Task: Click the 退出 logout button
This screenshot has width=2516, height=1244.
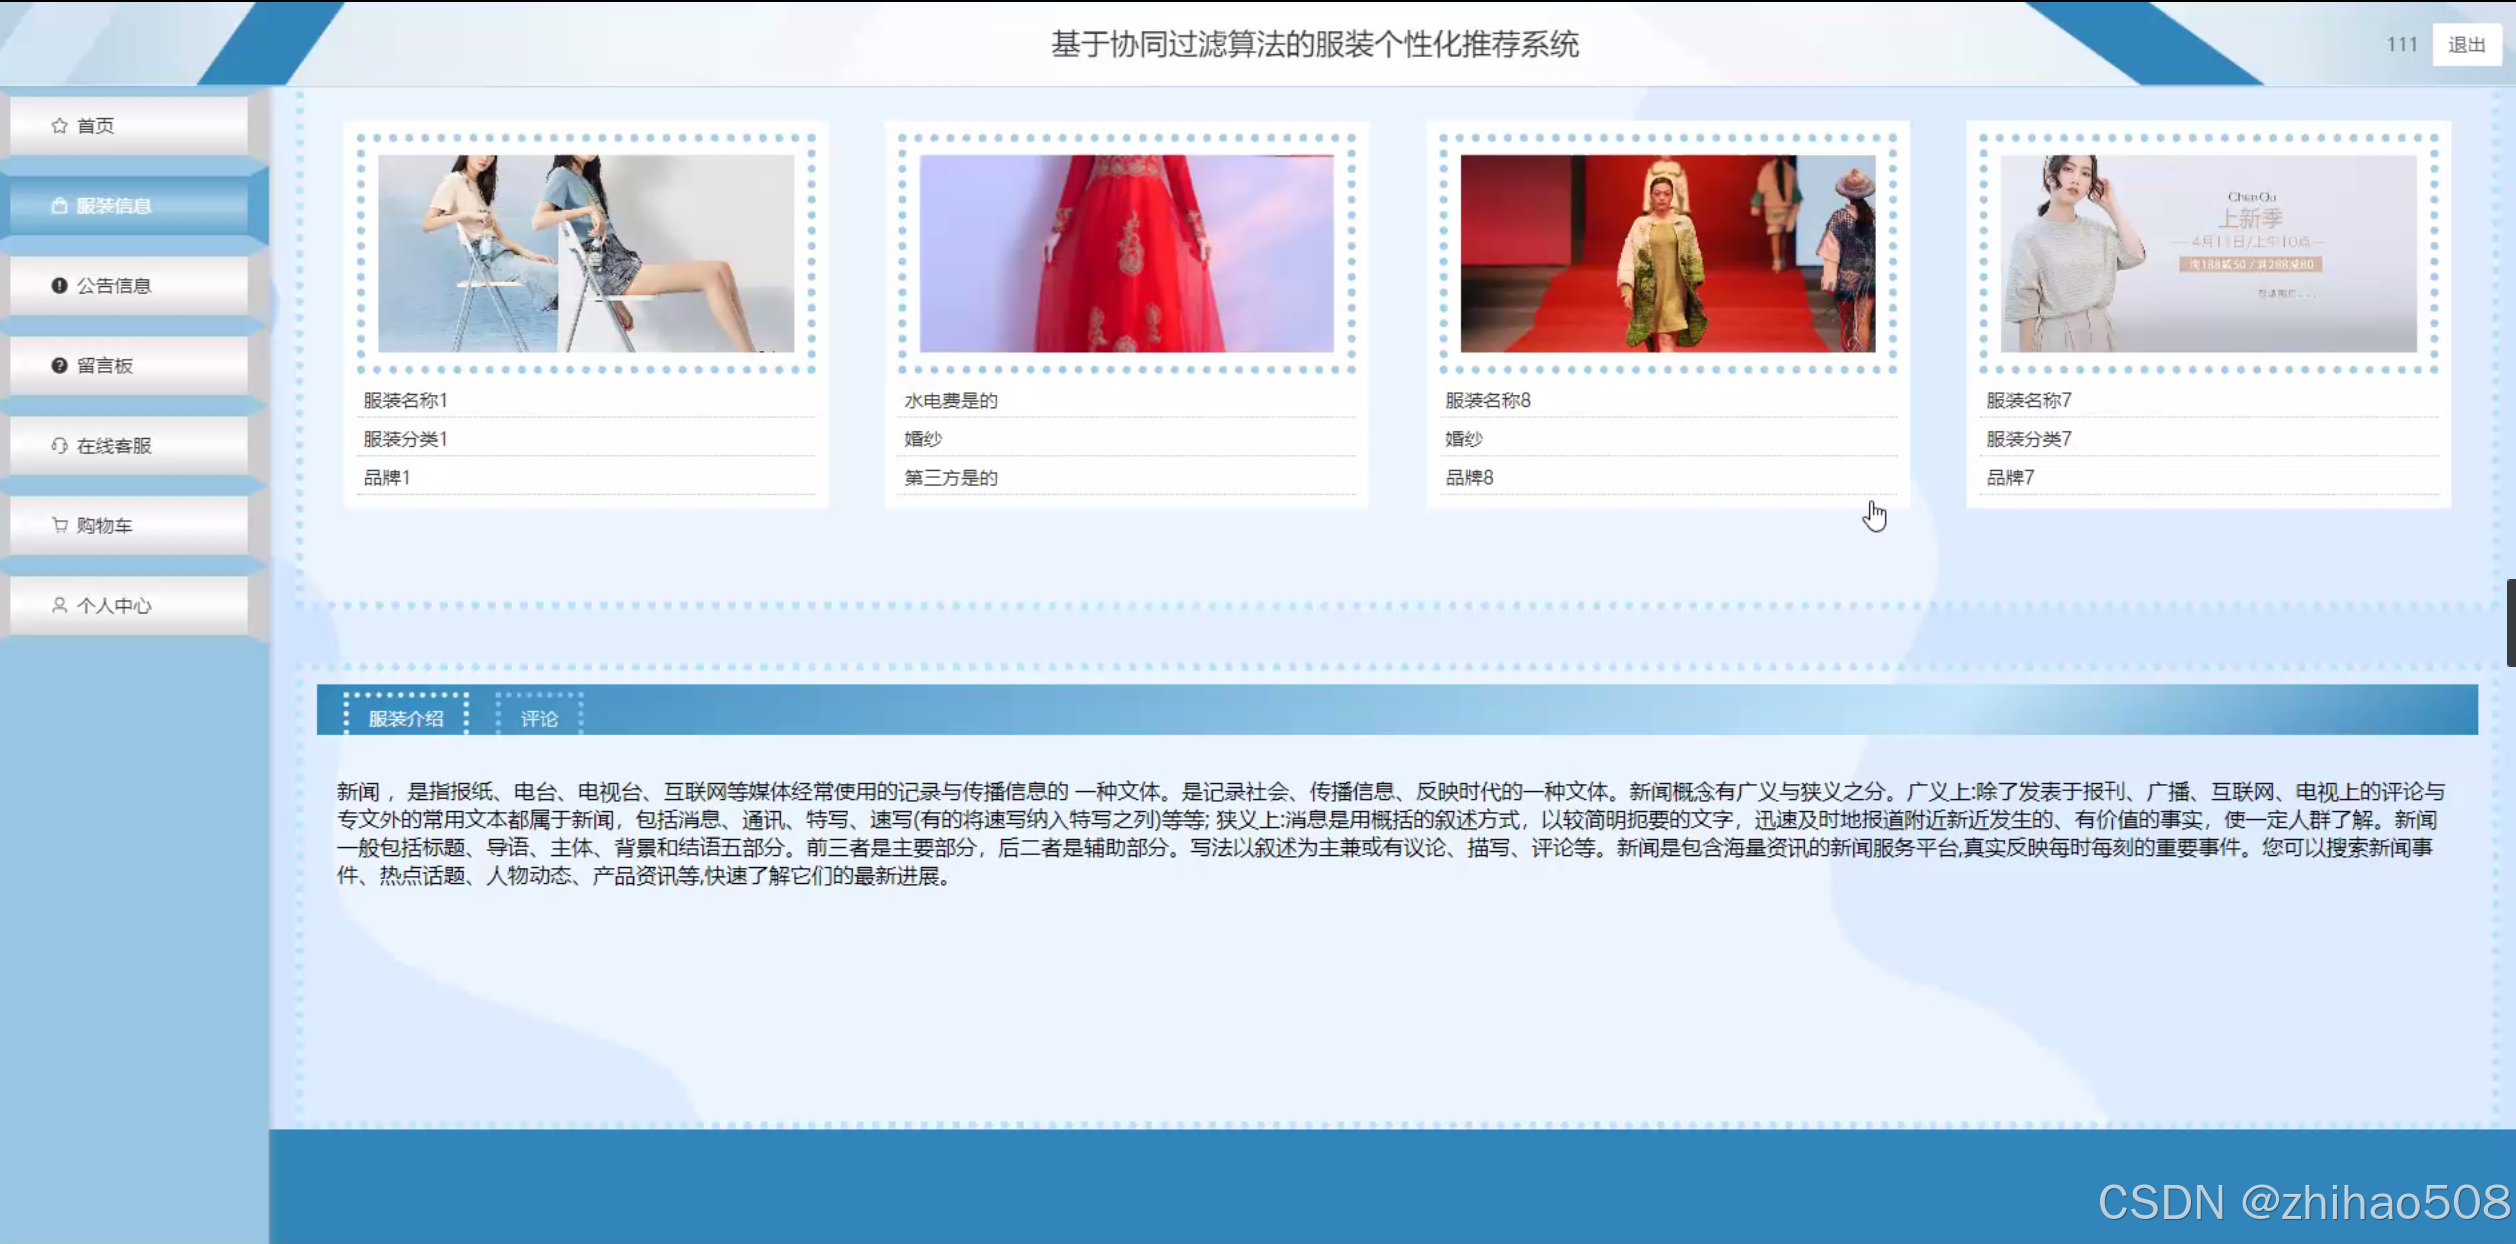Action: 2465,45
